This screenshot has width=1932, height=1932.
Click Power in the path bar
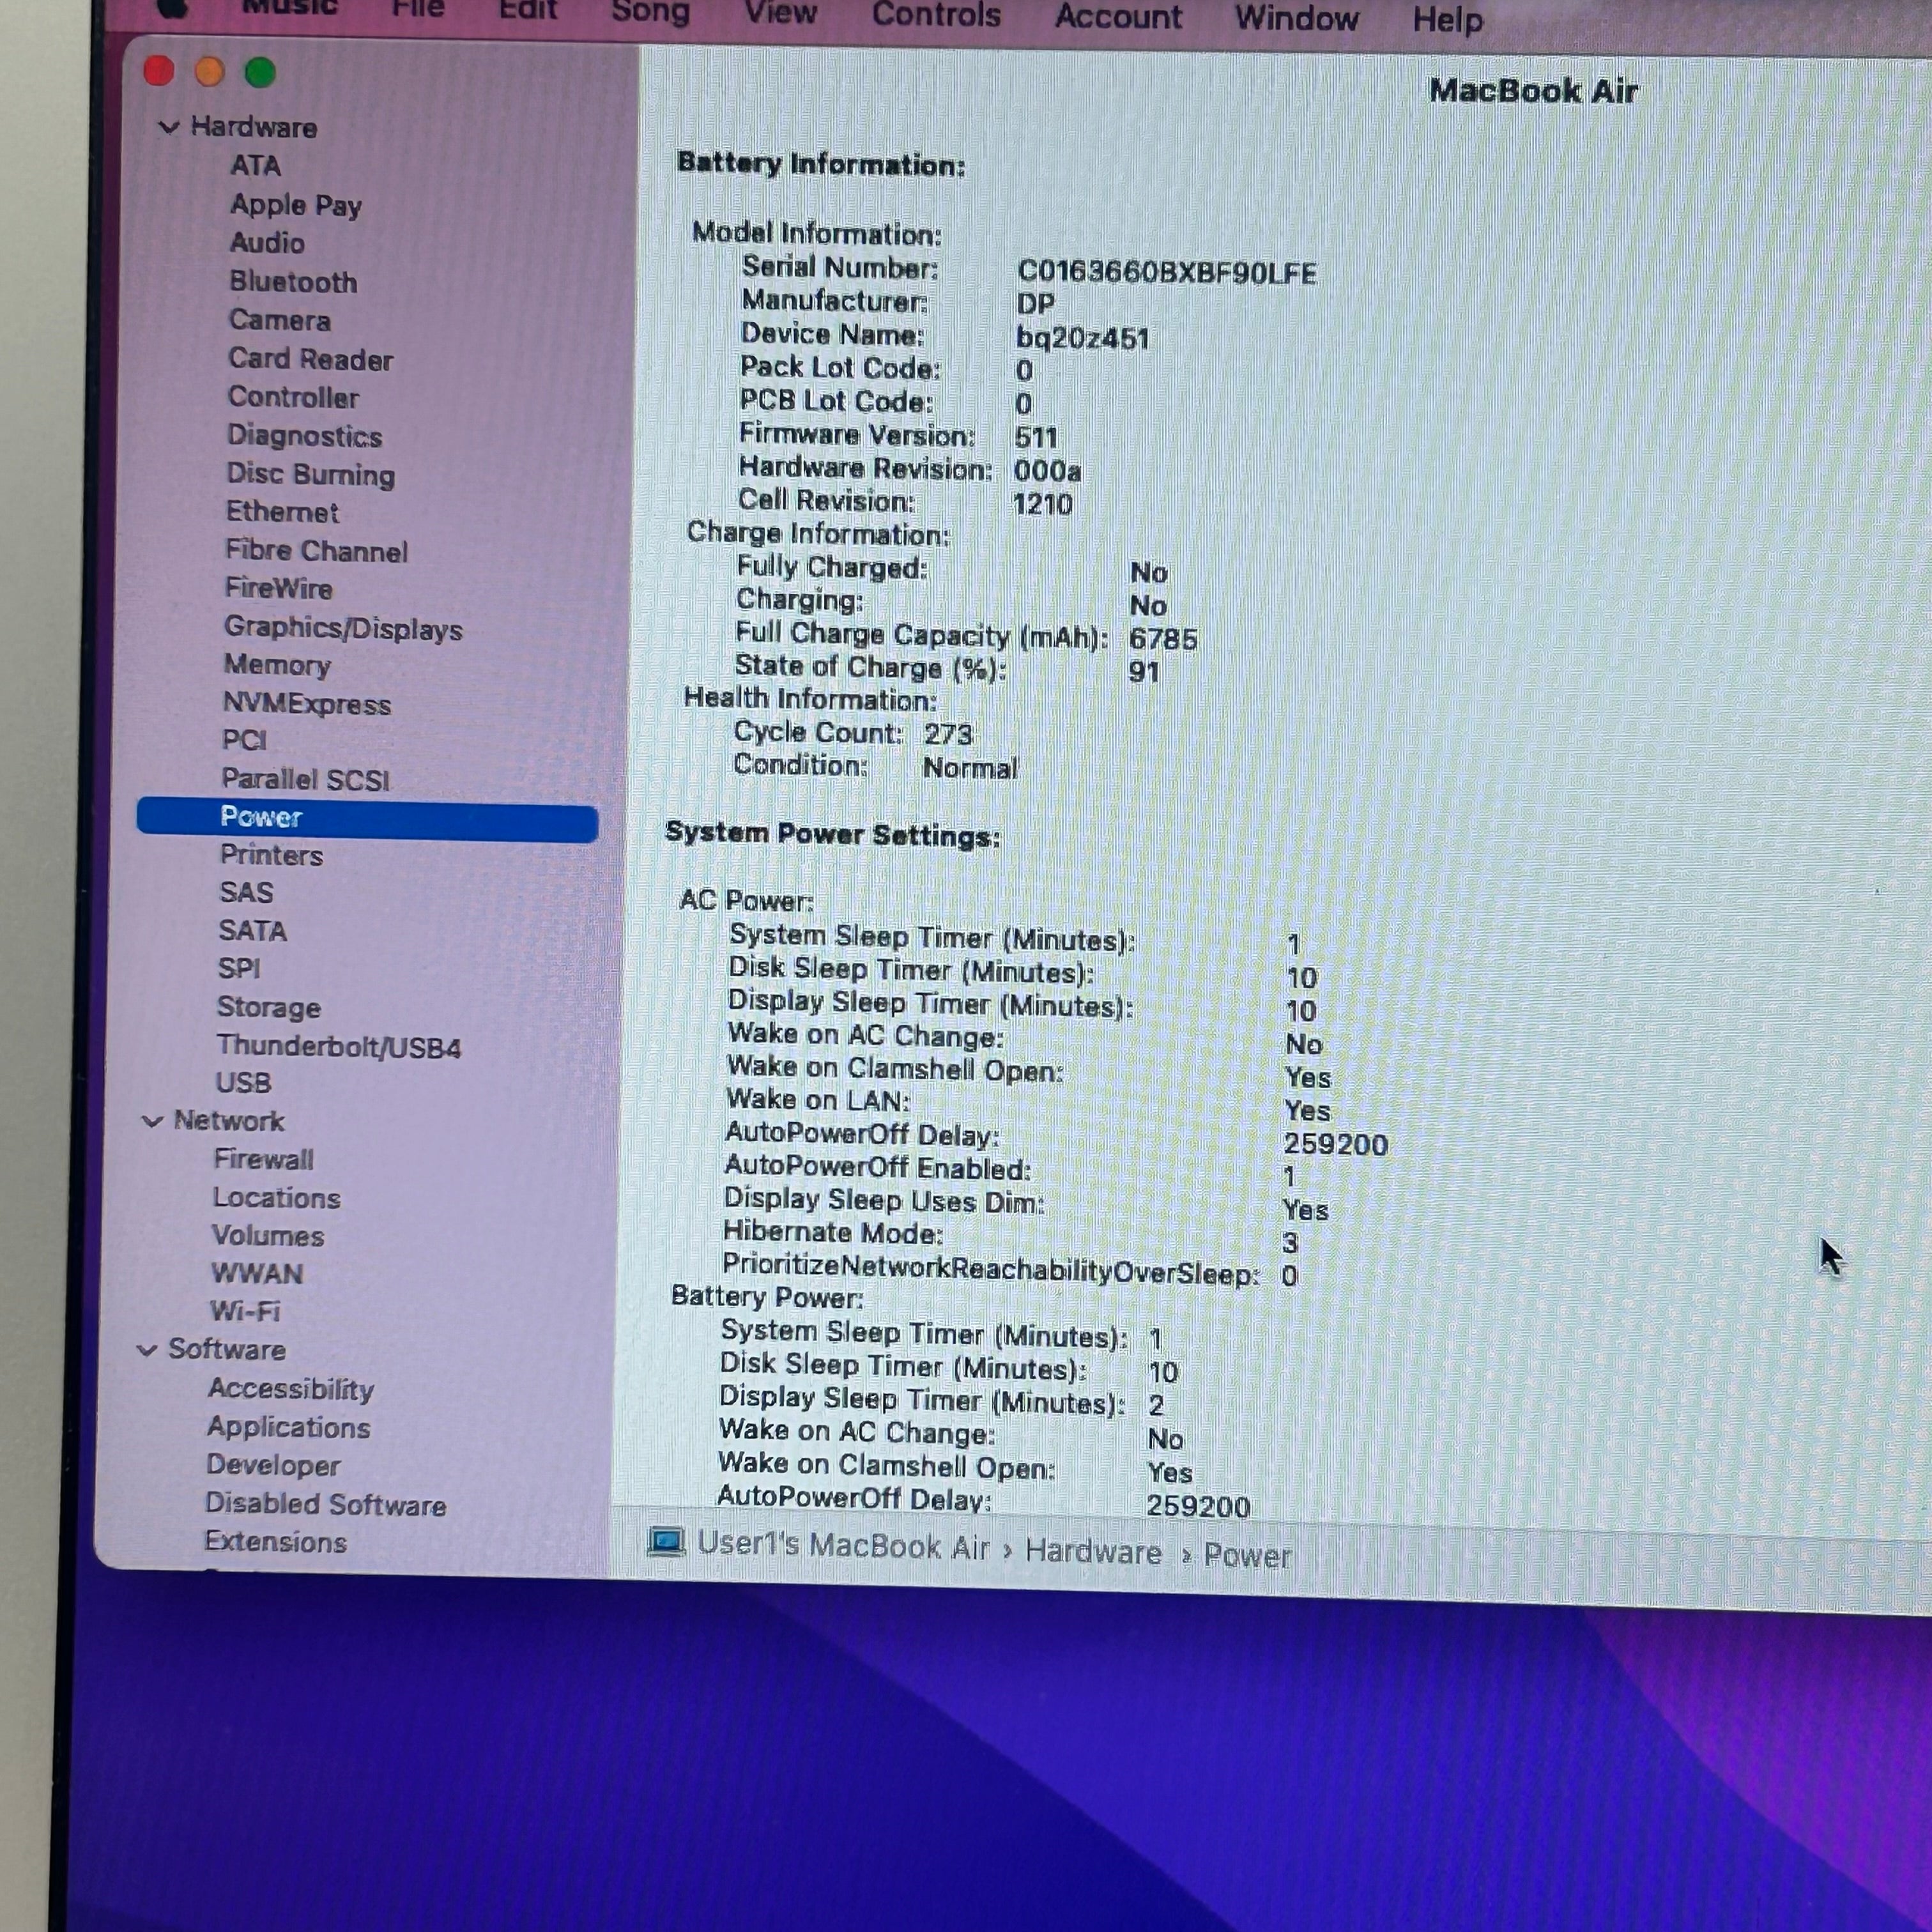(x=1247, y=1556)
